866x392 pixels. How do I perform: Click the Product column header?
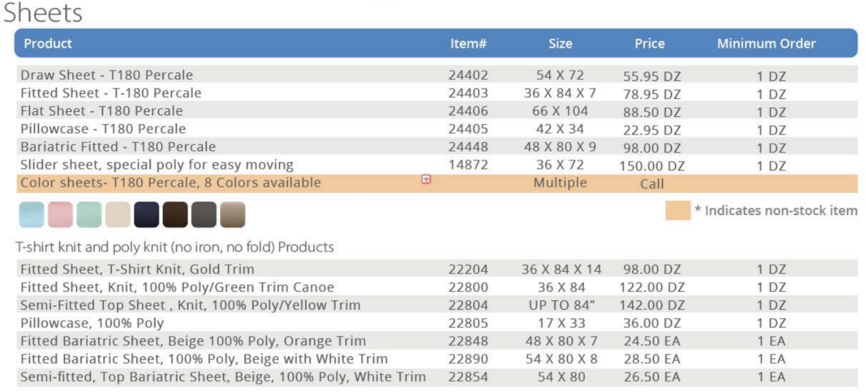point(48,44)
